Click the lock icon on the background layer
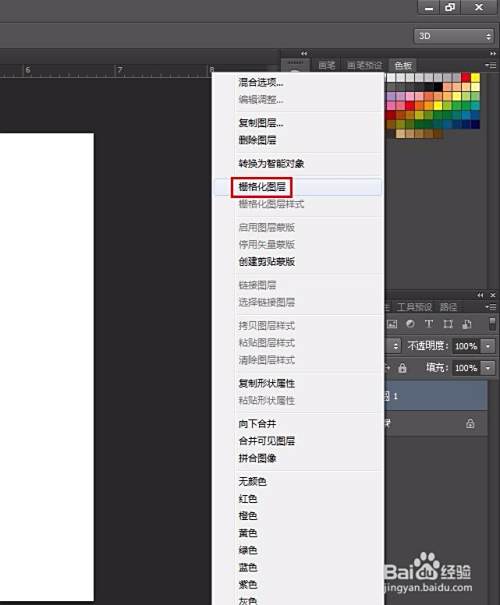This screenshot has height=605, width=500. point(470,424)
